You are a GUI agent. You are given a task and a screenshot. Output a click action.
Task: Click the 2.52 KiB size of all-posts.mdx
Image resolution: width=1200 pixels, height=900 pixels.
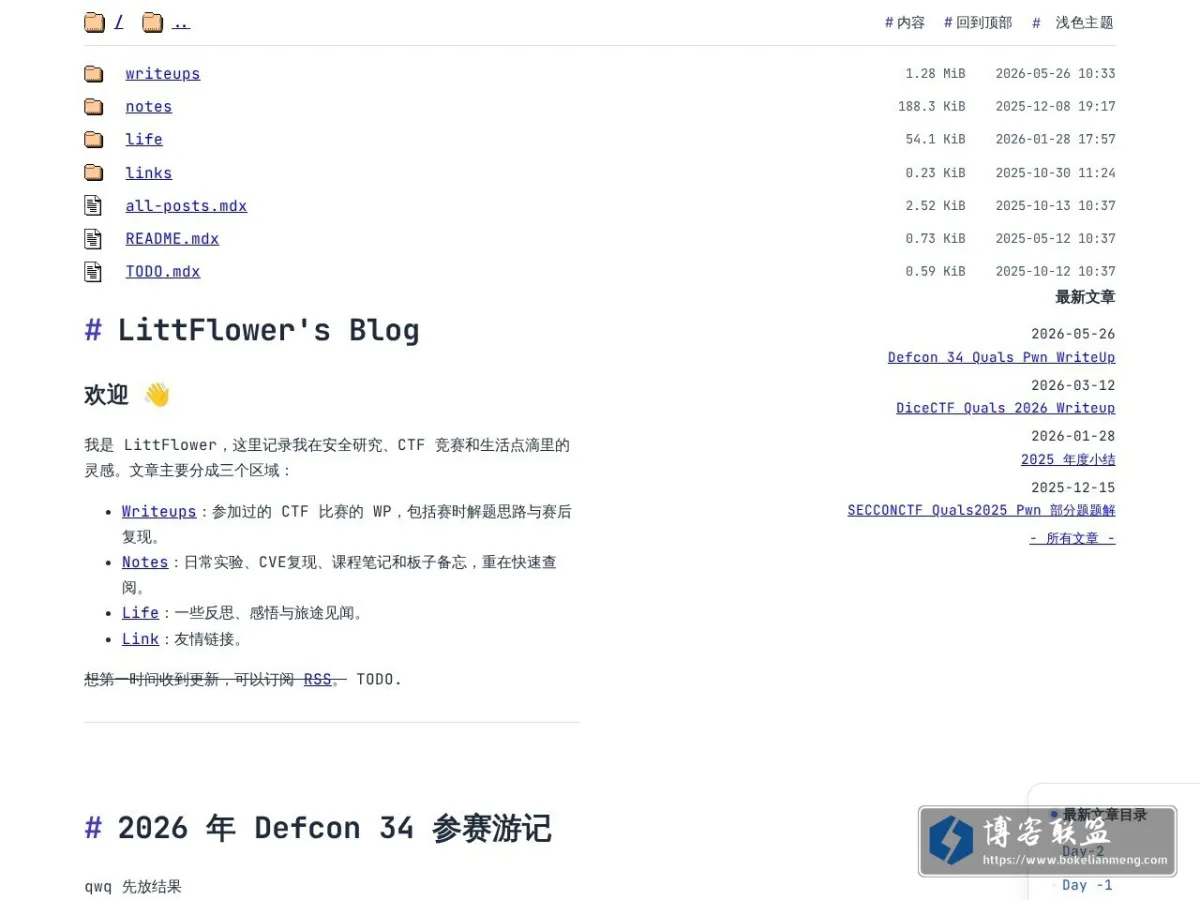935,206
